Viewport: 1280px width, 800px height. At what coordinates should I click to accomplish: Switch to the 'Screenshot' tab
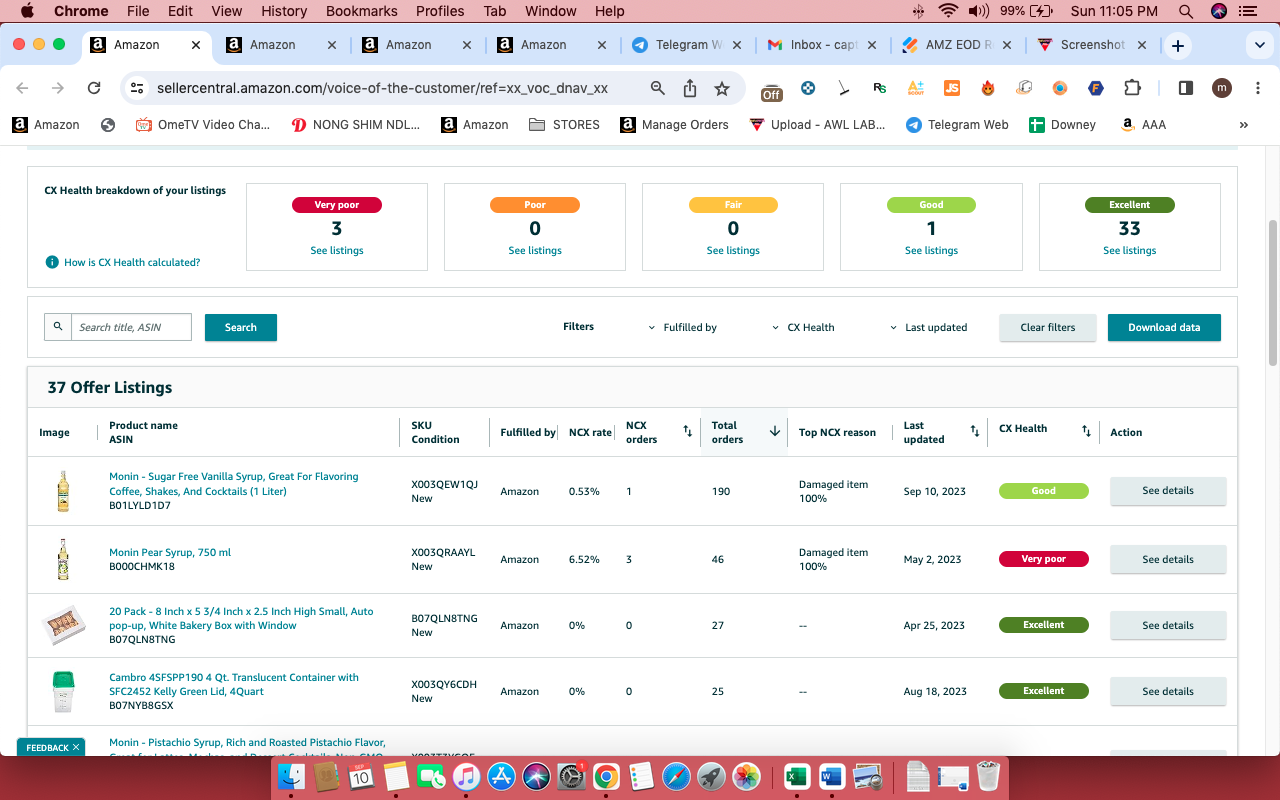click(x=1090, y=45)
